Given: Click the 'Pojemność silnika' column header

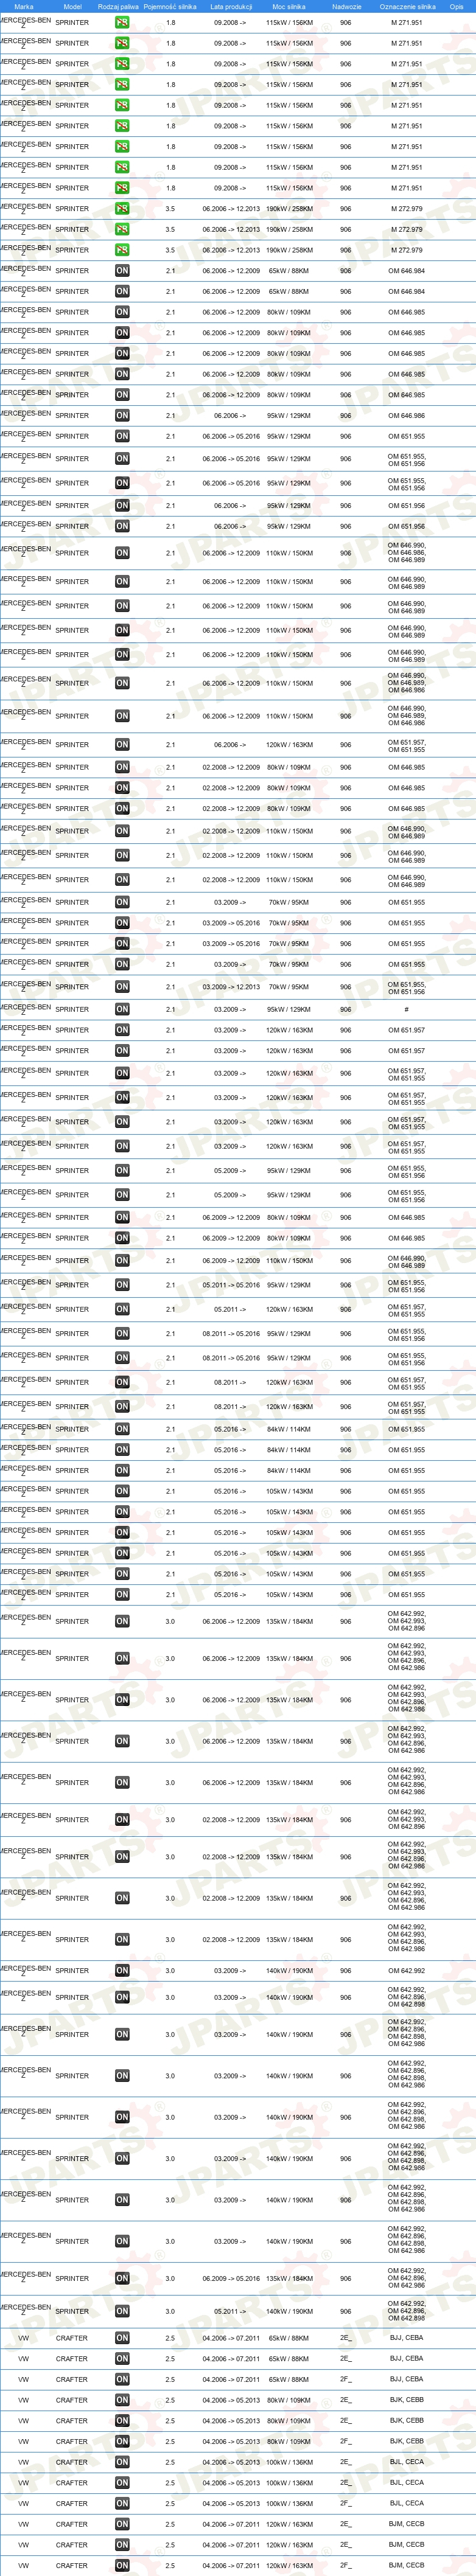Looking at the screenshot, I should [x=170, y=6].
